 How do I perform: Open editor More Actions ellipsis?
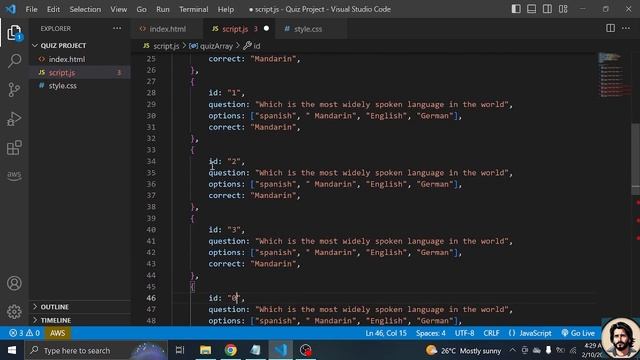[x=626, y=28]
